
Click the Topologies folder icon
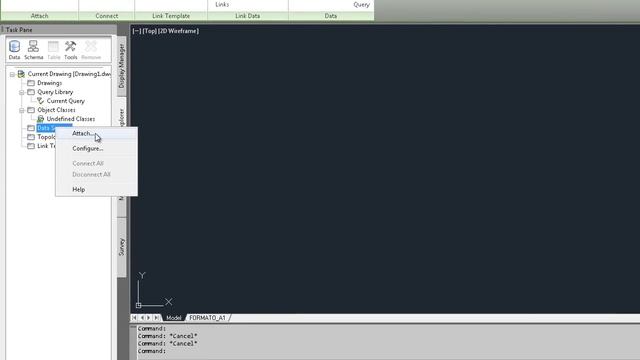coord(31,137)
